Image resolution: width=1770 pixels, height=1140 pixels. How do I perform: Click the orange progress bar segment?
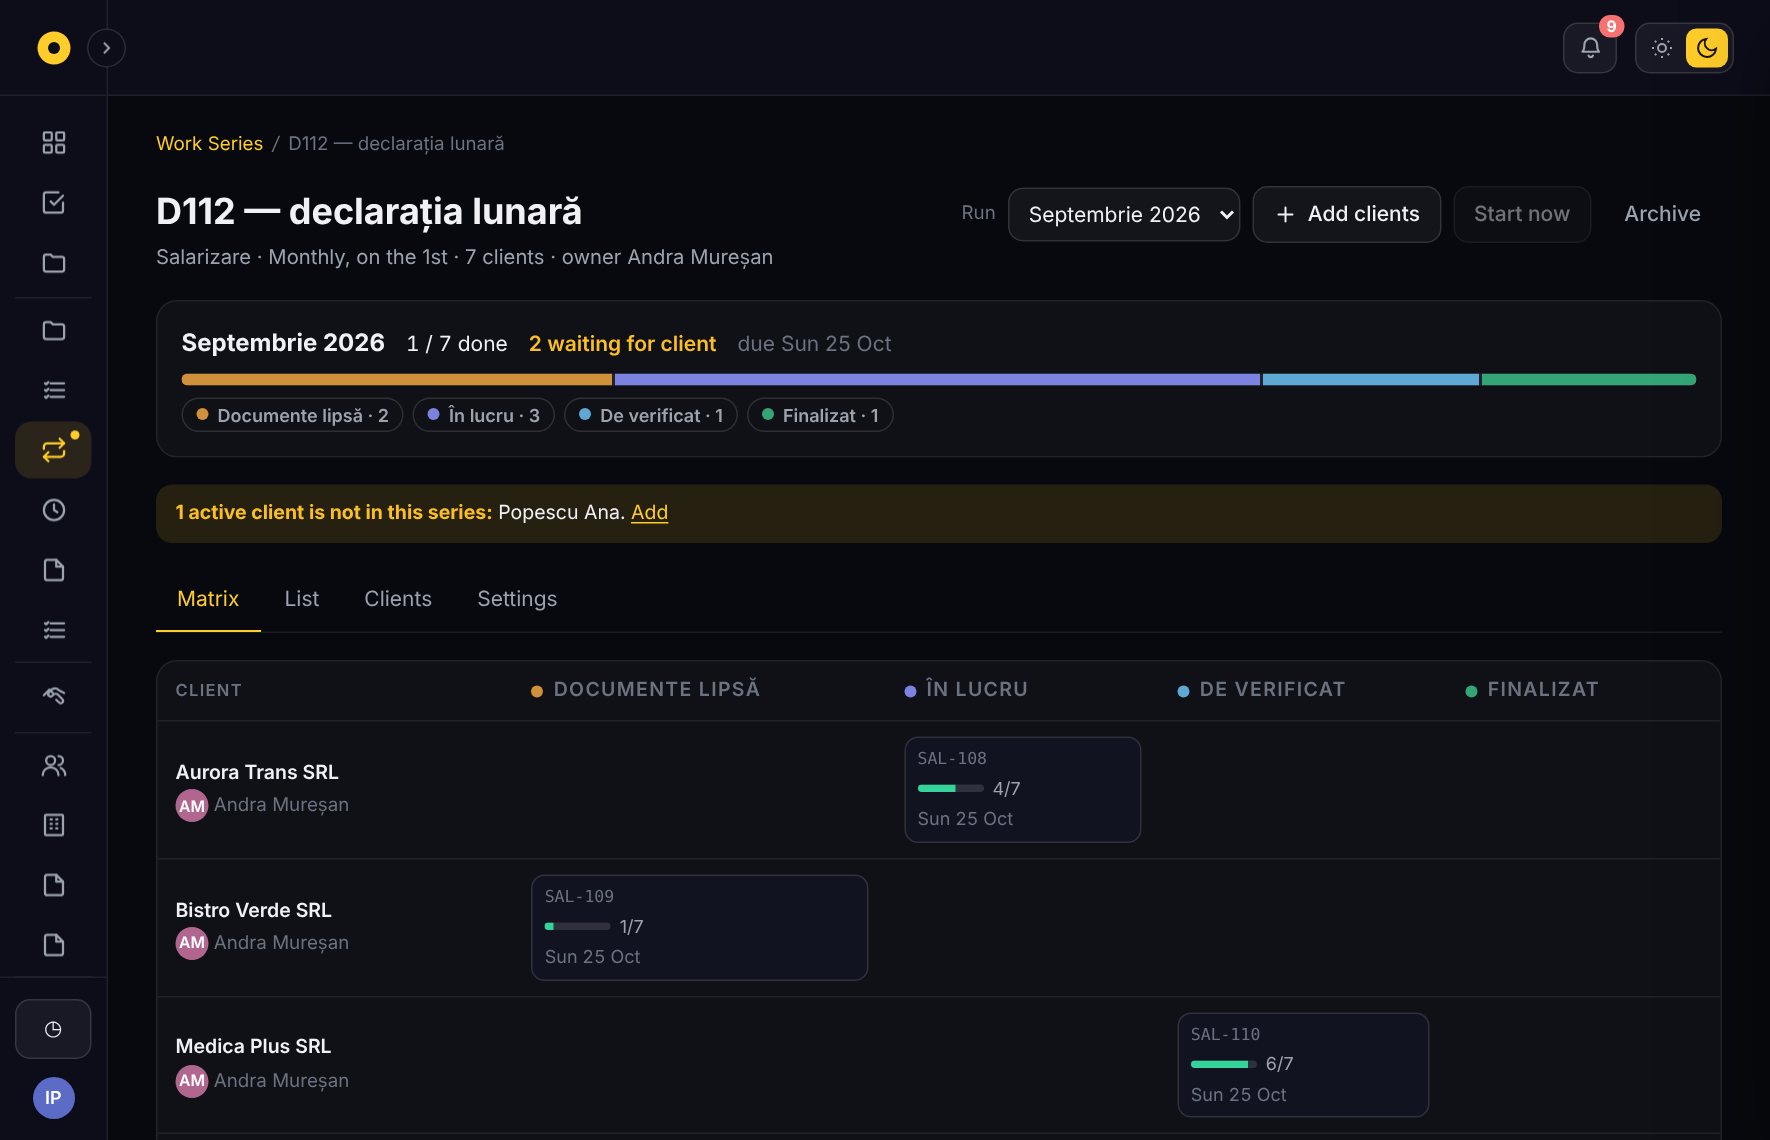(x=397, y=380)
